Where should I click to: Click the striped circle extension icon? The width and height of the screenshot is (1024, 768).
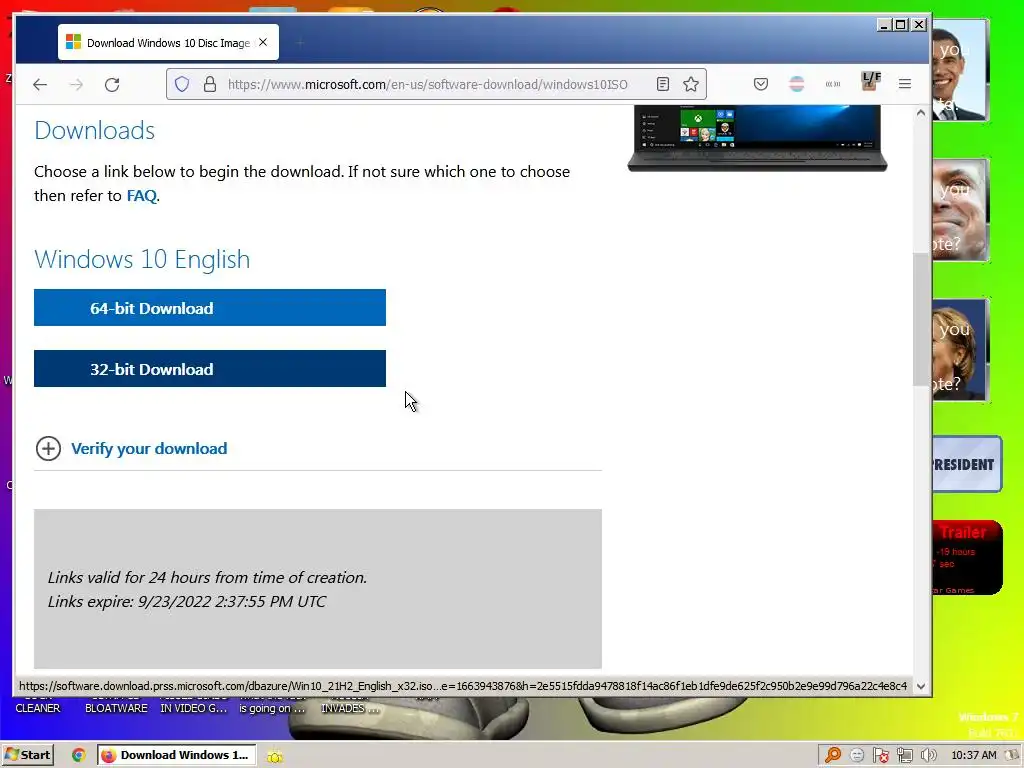click(797, 84)
